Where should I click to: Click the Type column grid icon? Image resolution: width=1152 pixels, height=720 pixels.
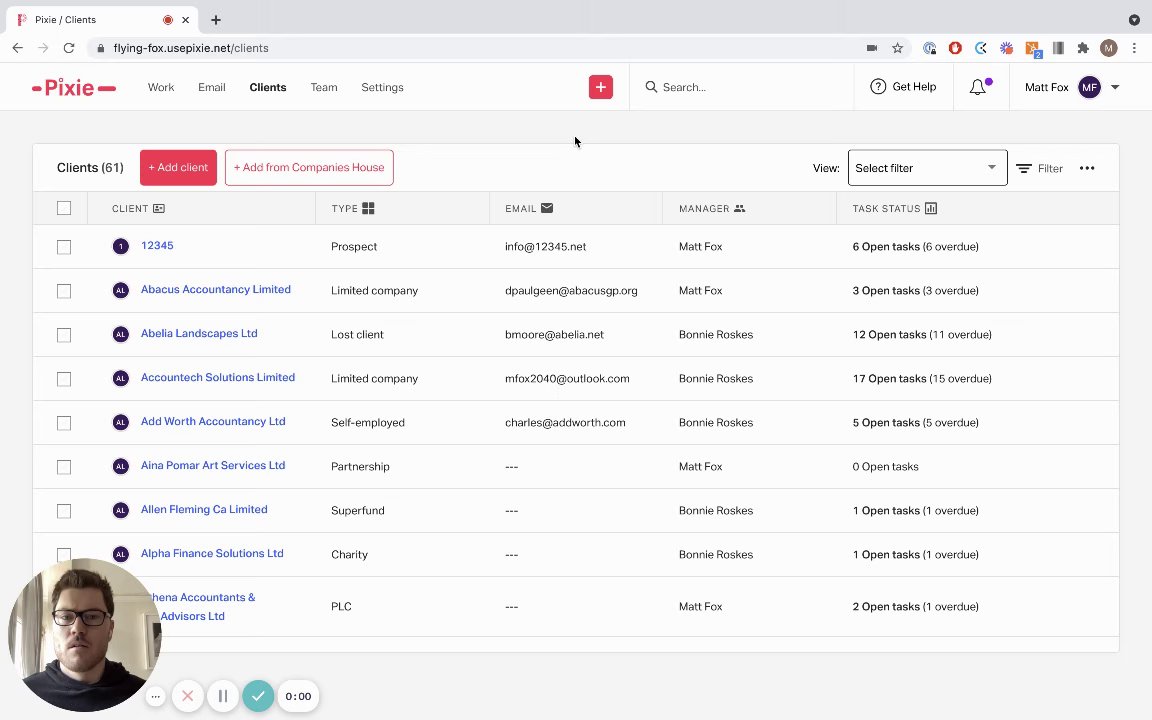(x=368, y=208)
